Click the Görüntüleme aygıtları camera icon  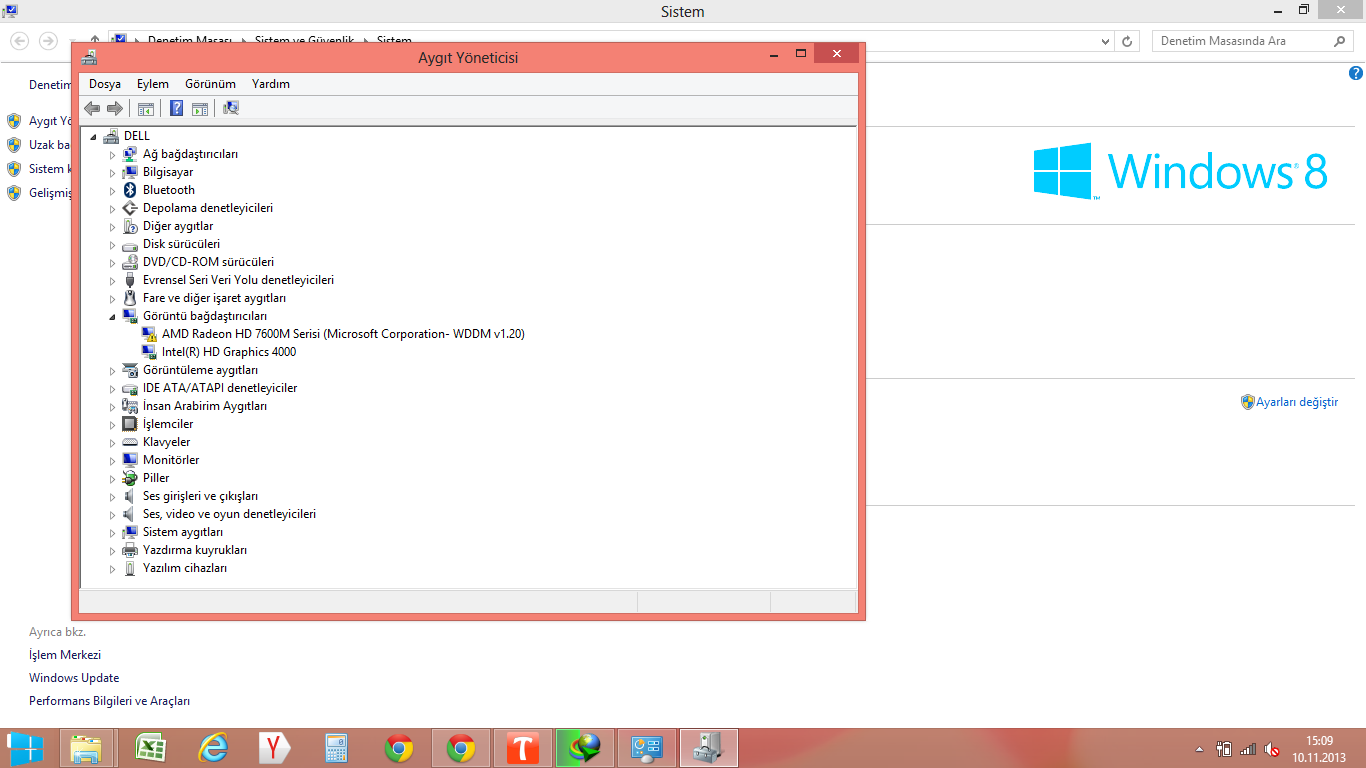point(129,370)
